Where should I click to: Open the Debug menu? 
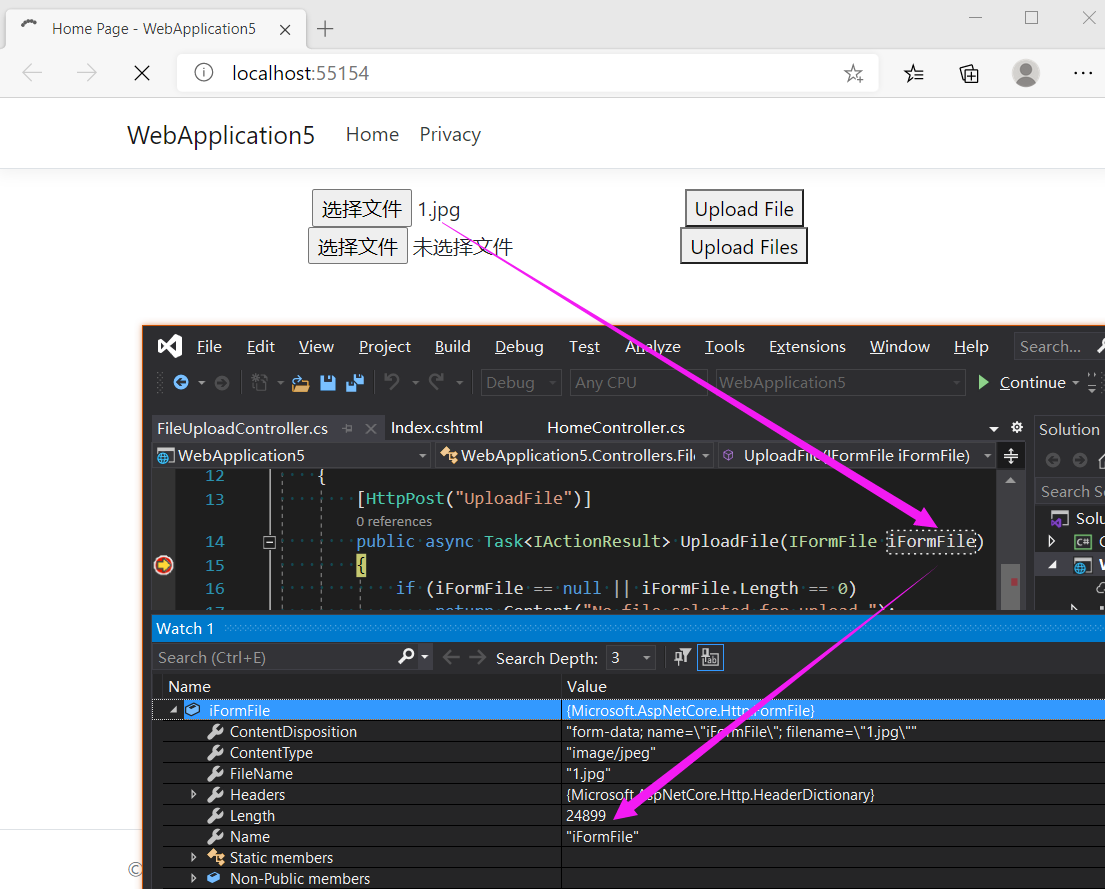(519, 346)
